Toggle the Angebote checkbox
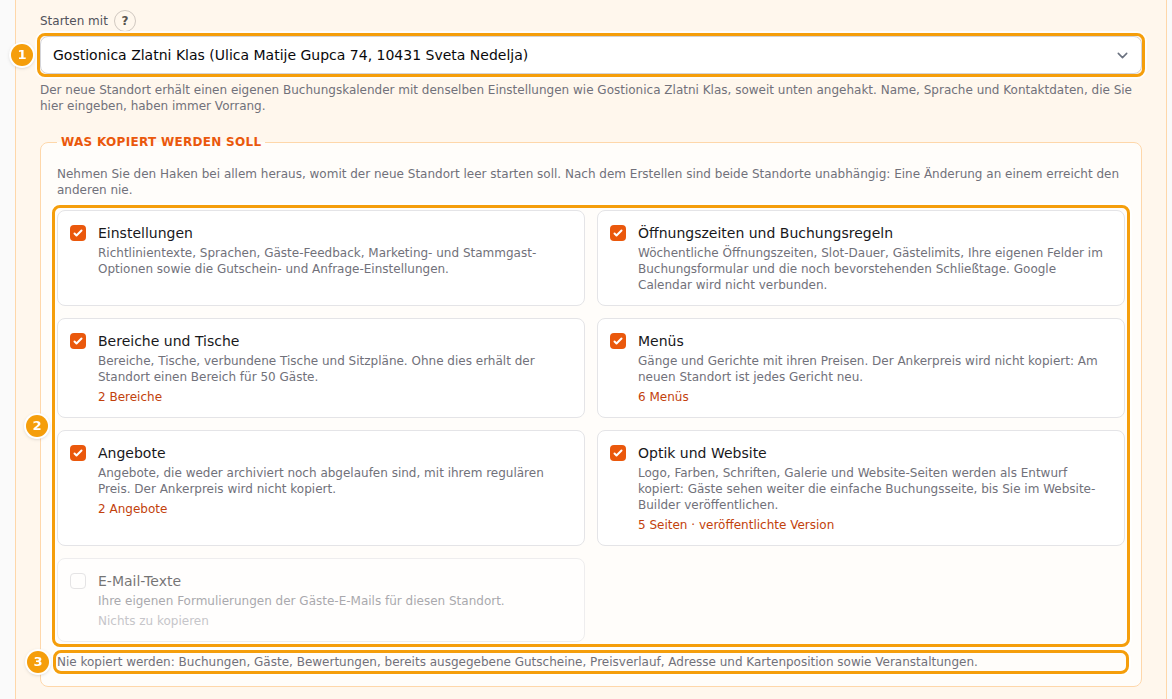Viewport: 1172px width, 699px height. coord(78,453)
